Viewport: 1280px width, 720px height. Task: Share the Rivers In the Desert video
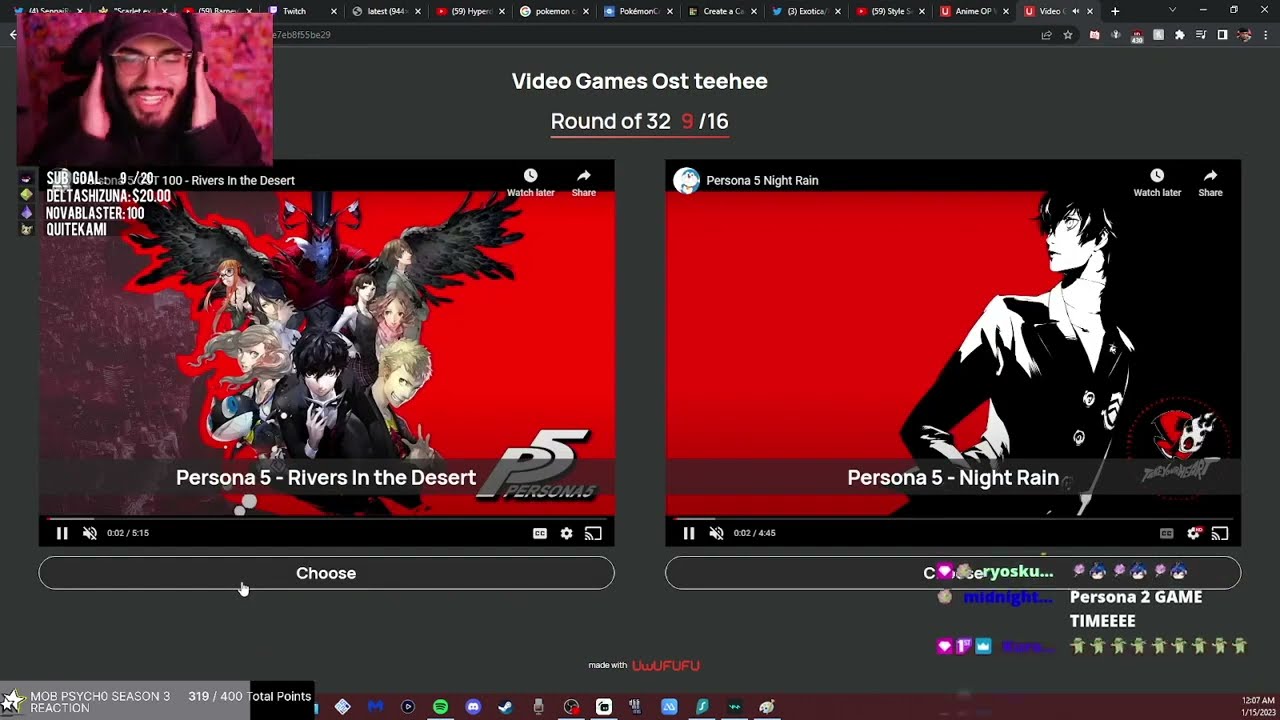click(x=584, y=182)
